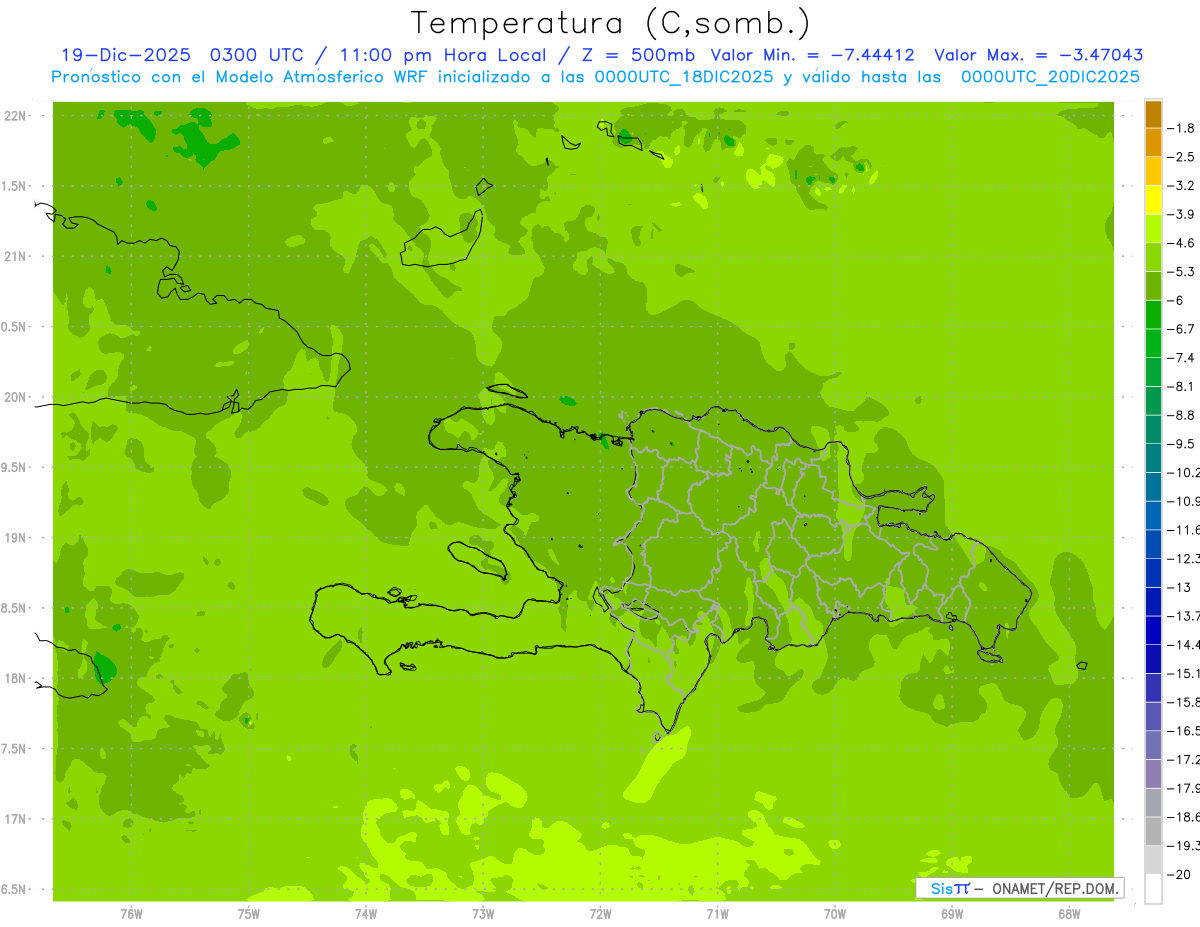The height and width of the screenshot is (927, 1200).
Task: Click the -6.7 colorbar value label
Action: (x=1181, y=329)
